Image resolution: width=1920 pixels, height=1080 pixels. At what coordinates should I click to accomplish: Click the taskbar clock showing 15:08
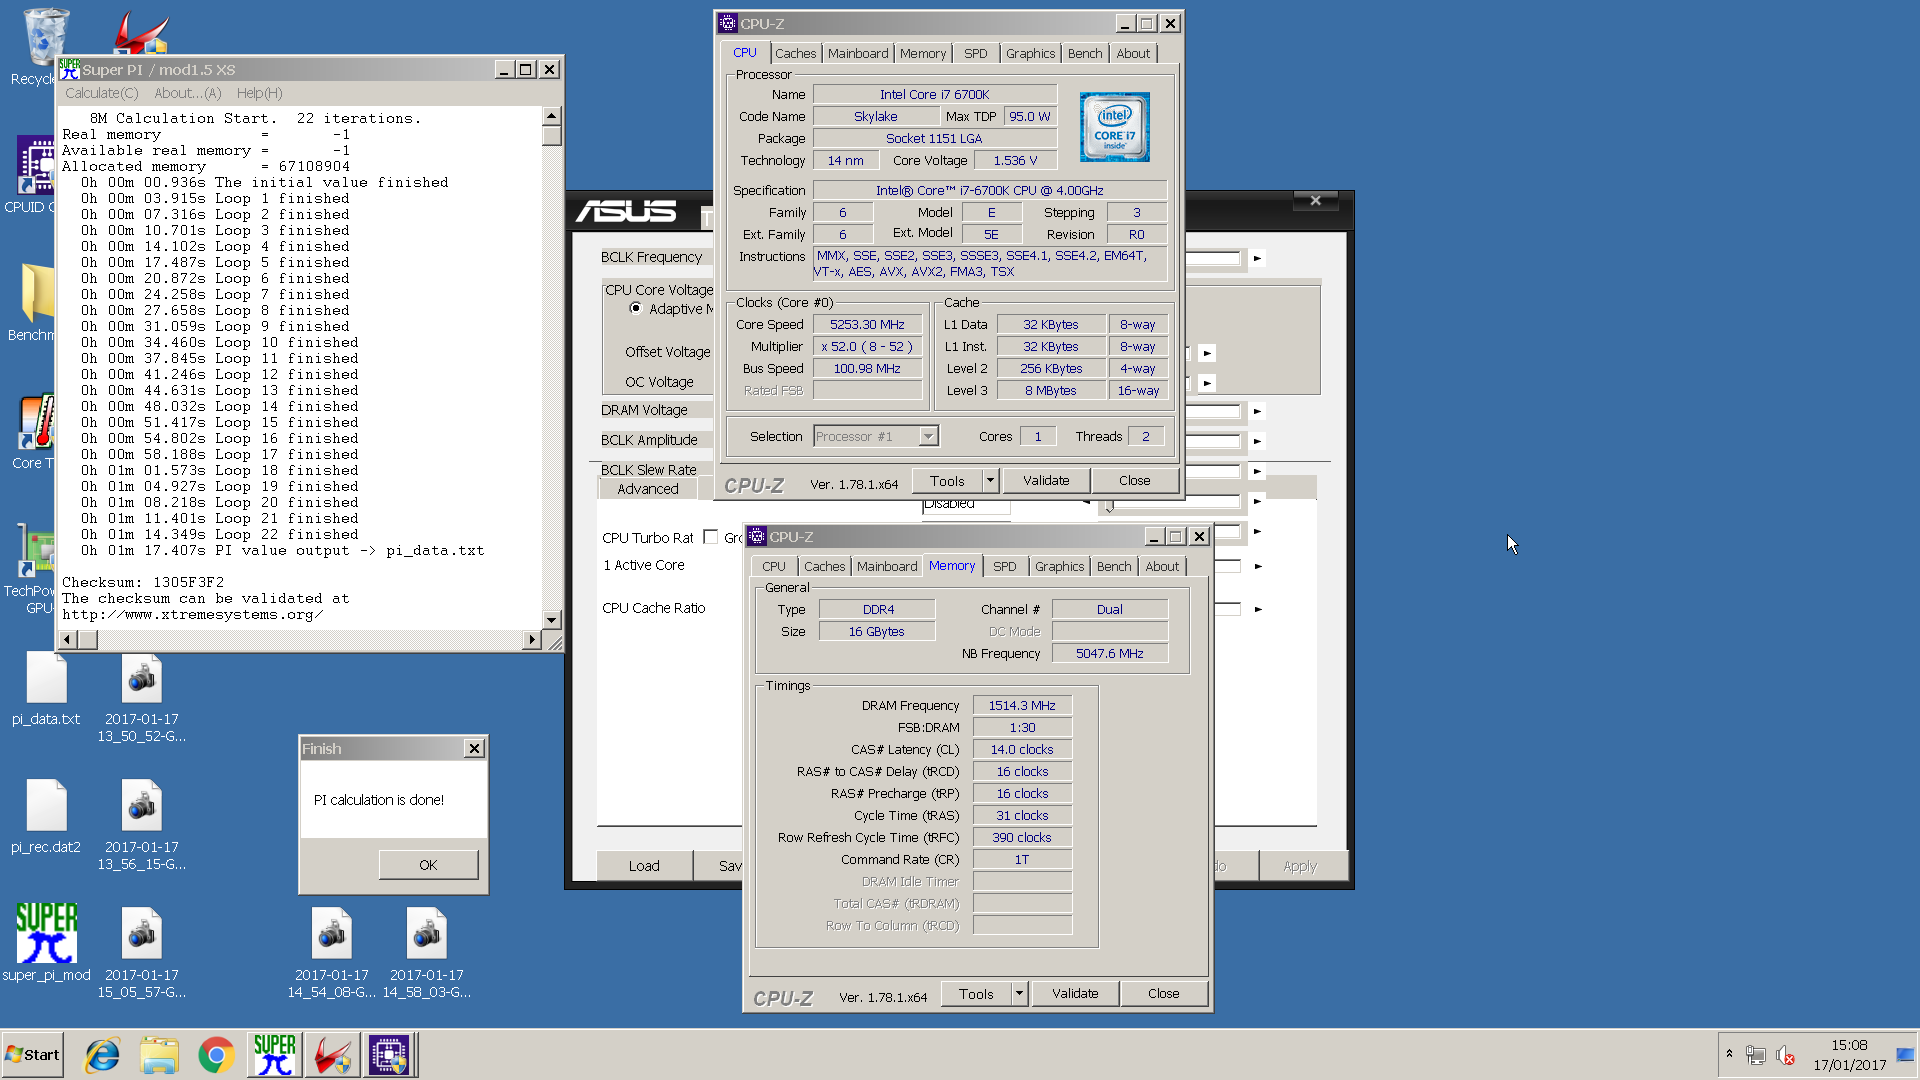pyautogui.click(x=1850, y=1045)
